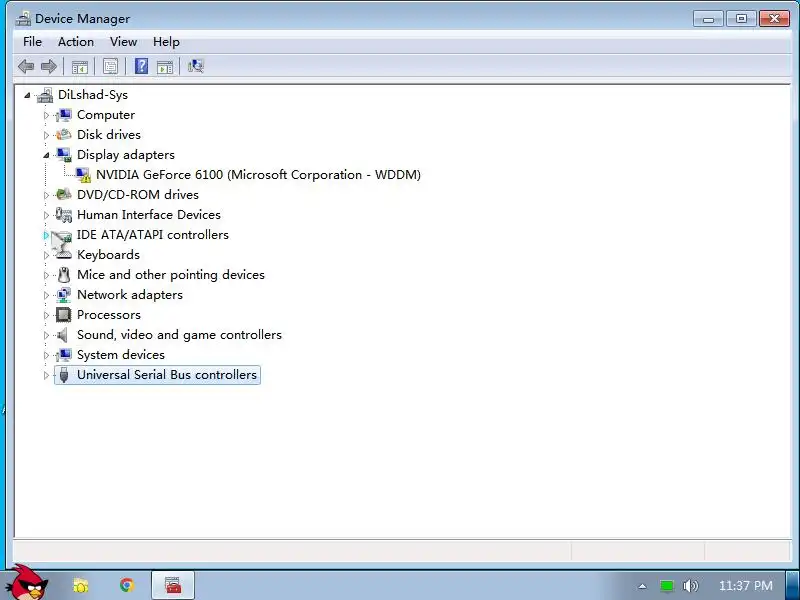
Task: Collapse the Display adapters node arrow
Action: click(x=46, y=155)
